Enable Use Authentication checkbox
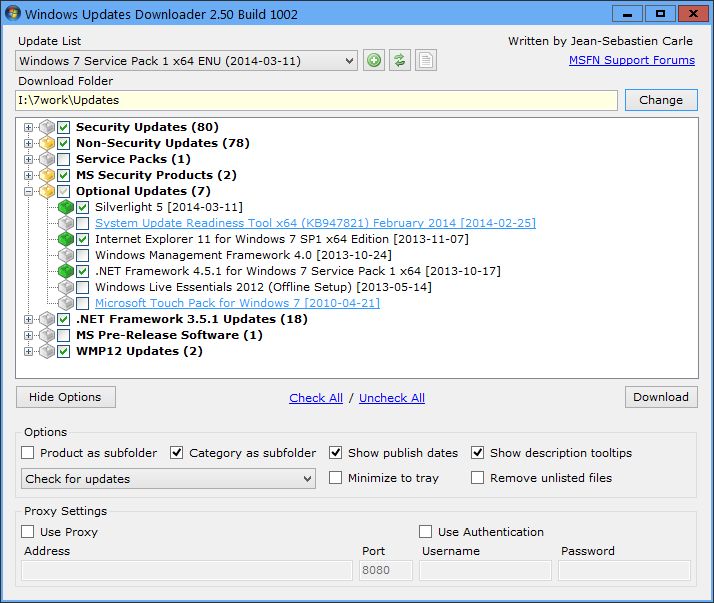Image resolution: width=714 pixels, height=603 pixels. (426, 531)
